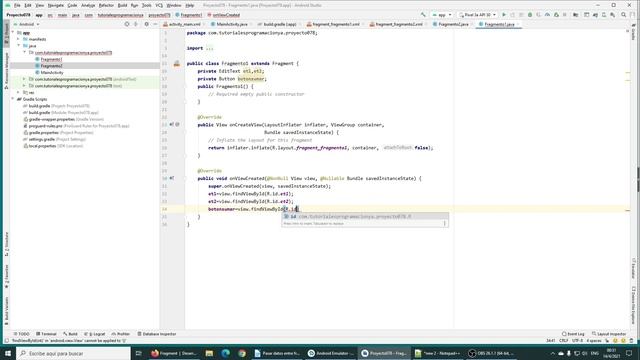This screenshot has width=640, height=360.
Task: Collapse the Gradle Scripts node
Action: coord(13,99)
